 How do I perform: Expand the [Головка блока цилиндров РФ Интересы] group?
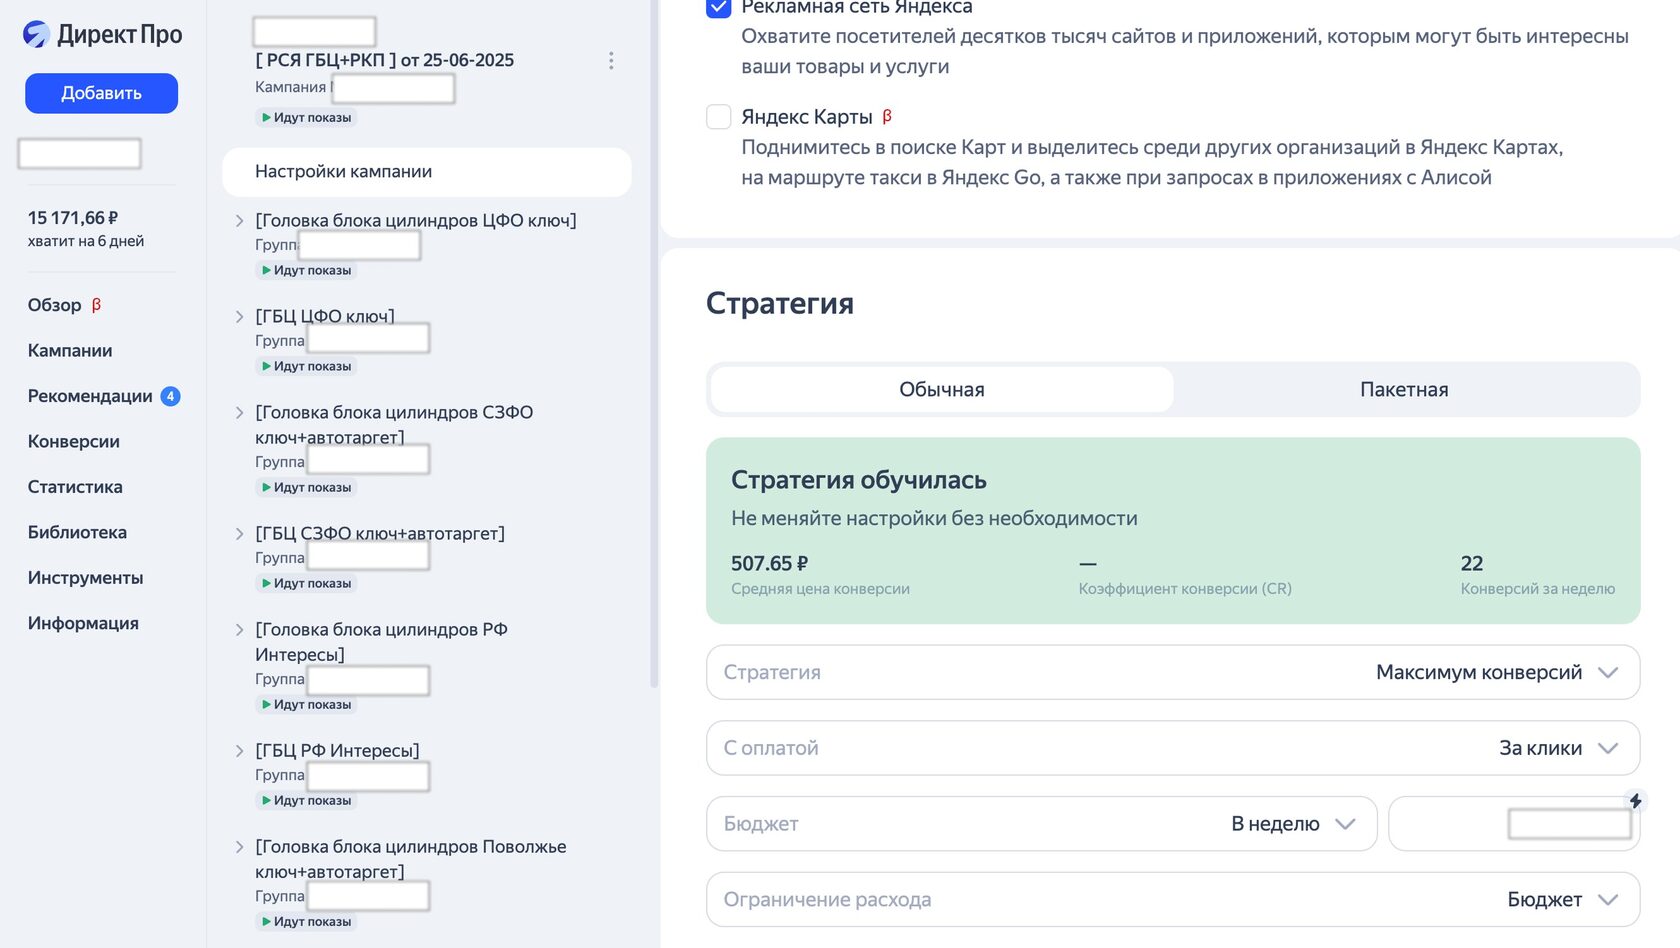coord(240,629)
